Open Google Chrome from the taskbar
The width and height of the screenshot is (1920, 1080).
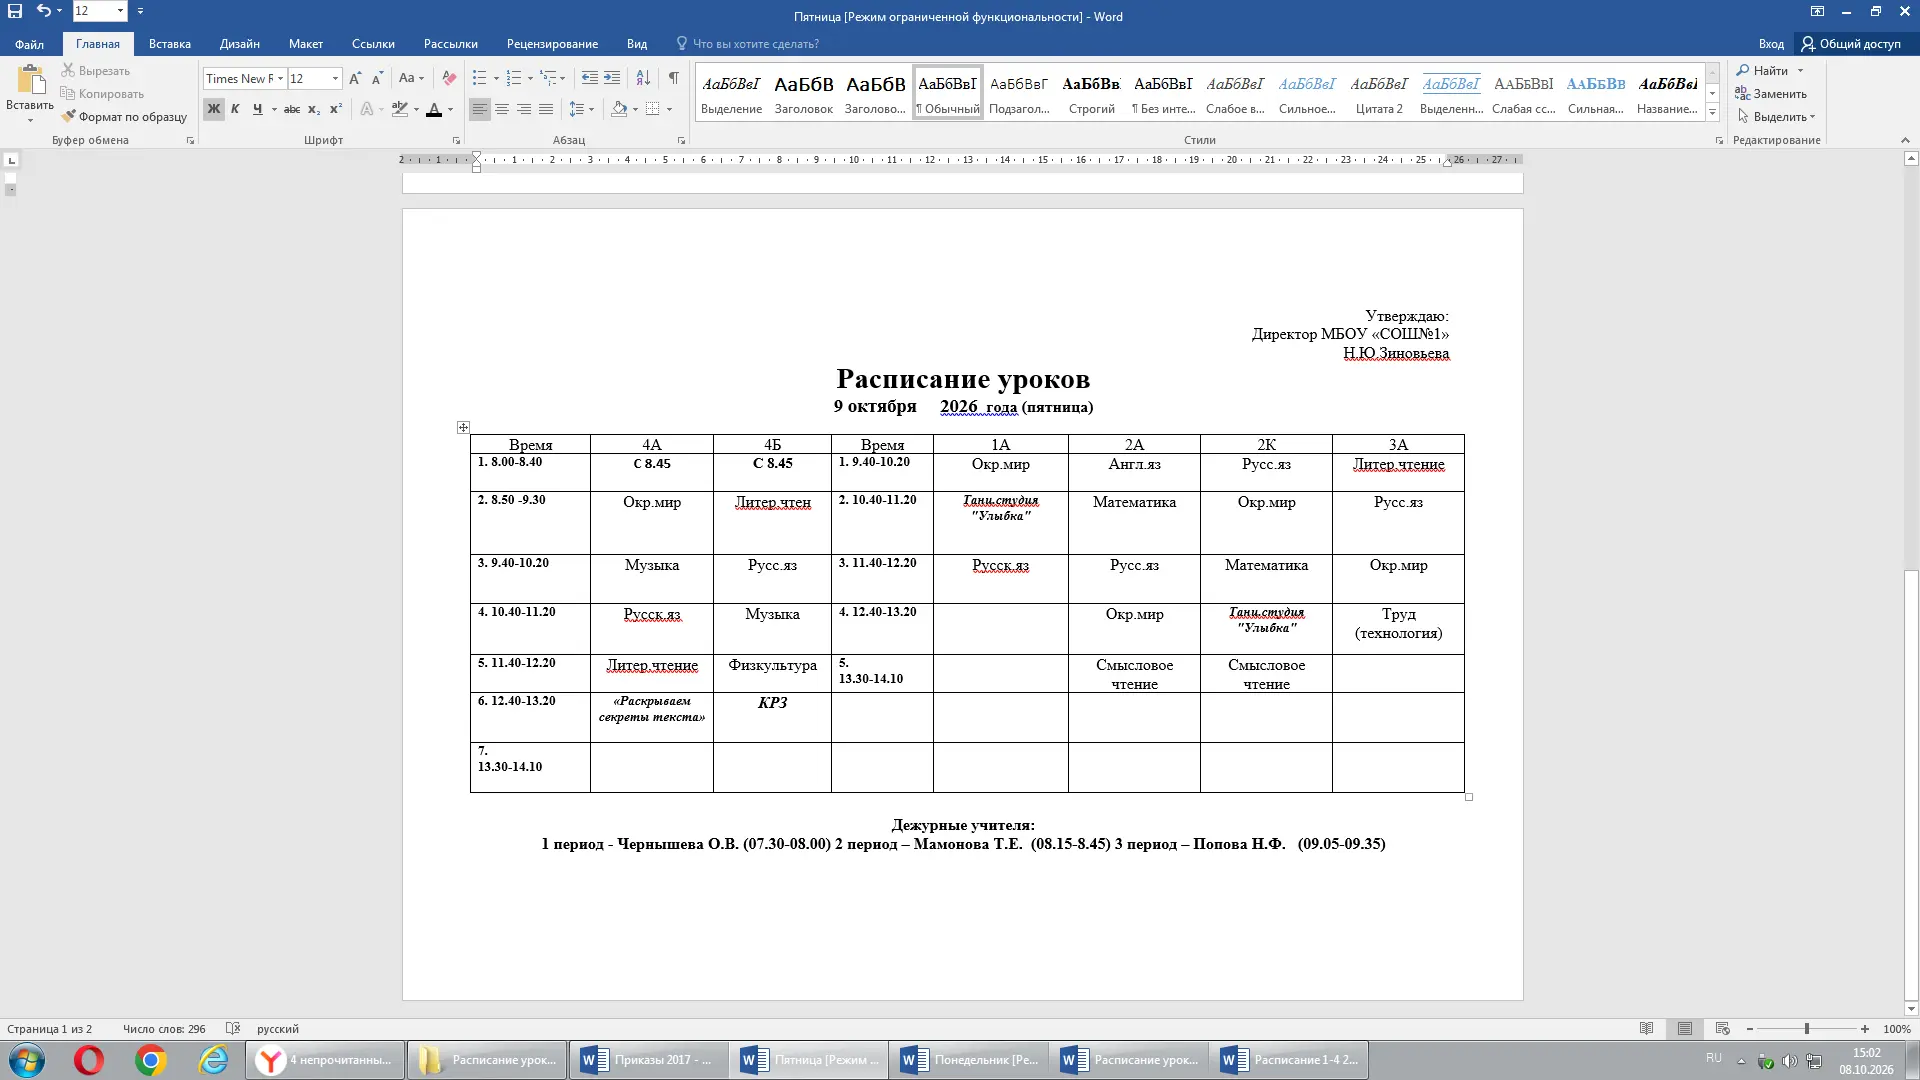151,1060
